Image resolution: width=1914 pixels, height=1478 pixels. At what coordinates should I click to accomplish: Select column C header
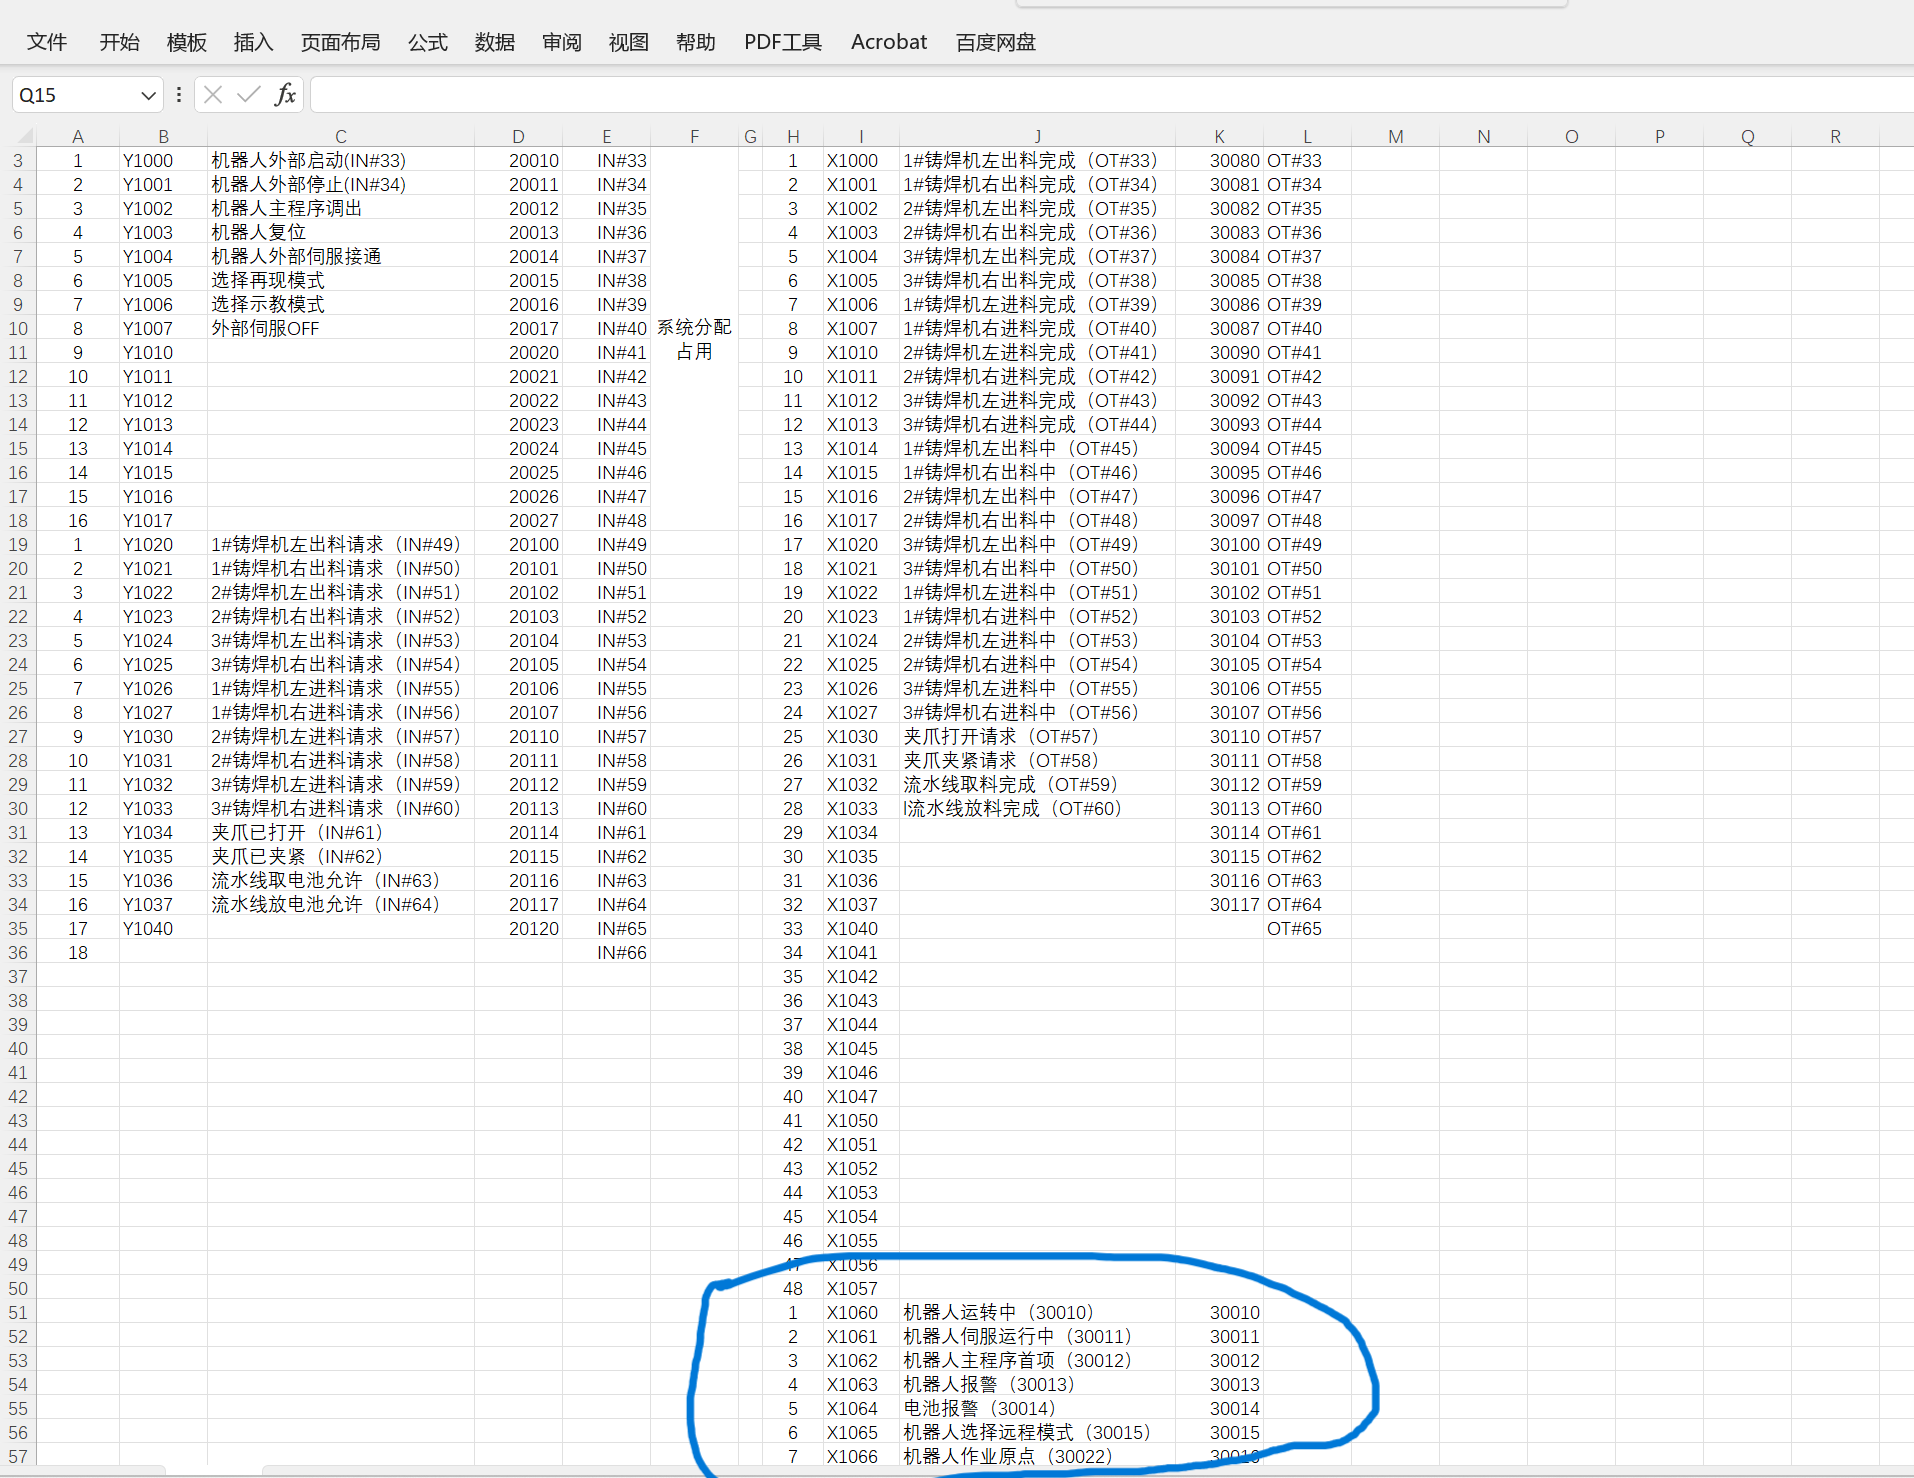[x=340, y=136]
